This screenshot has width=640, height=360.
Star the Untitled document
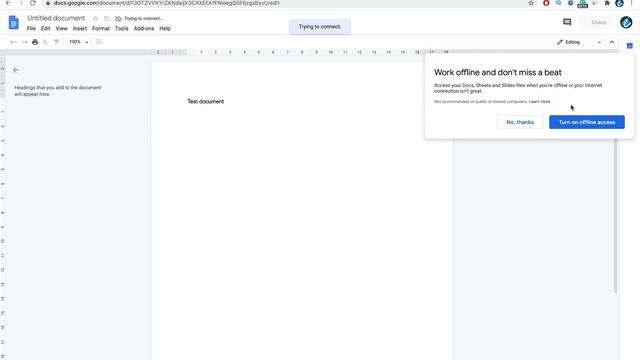[96, 18]
